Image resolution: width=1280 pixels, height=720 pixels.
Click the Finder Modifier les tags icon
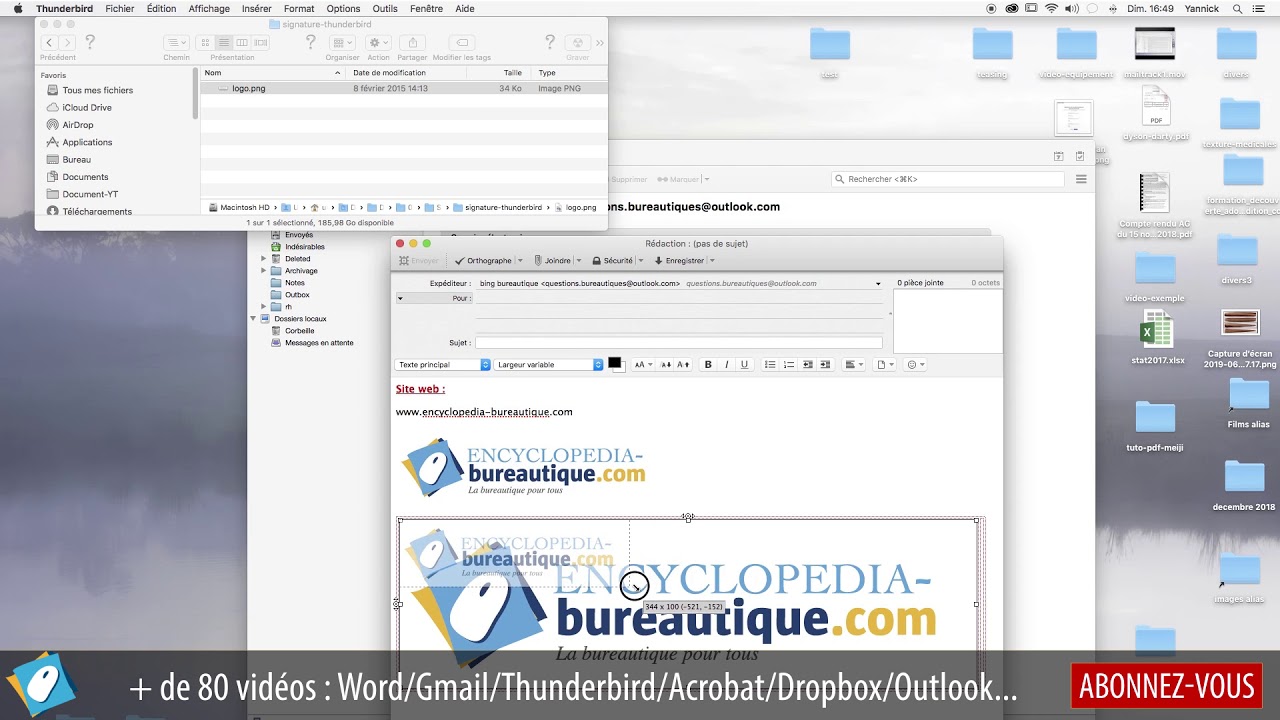(462, 43)
